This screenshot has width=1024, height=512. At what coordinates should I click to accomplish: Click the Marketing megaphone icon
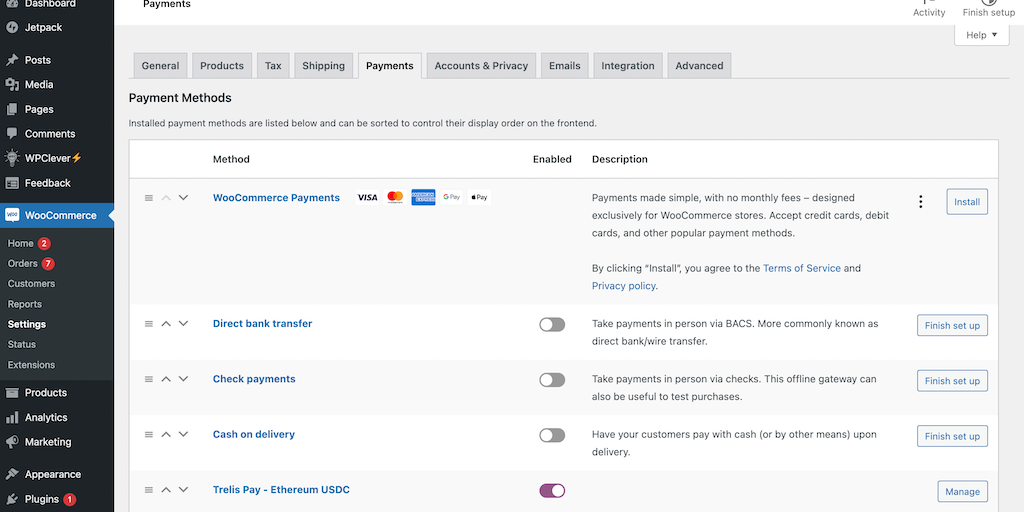[x=12, y=442]
